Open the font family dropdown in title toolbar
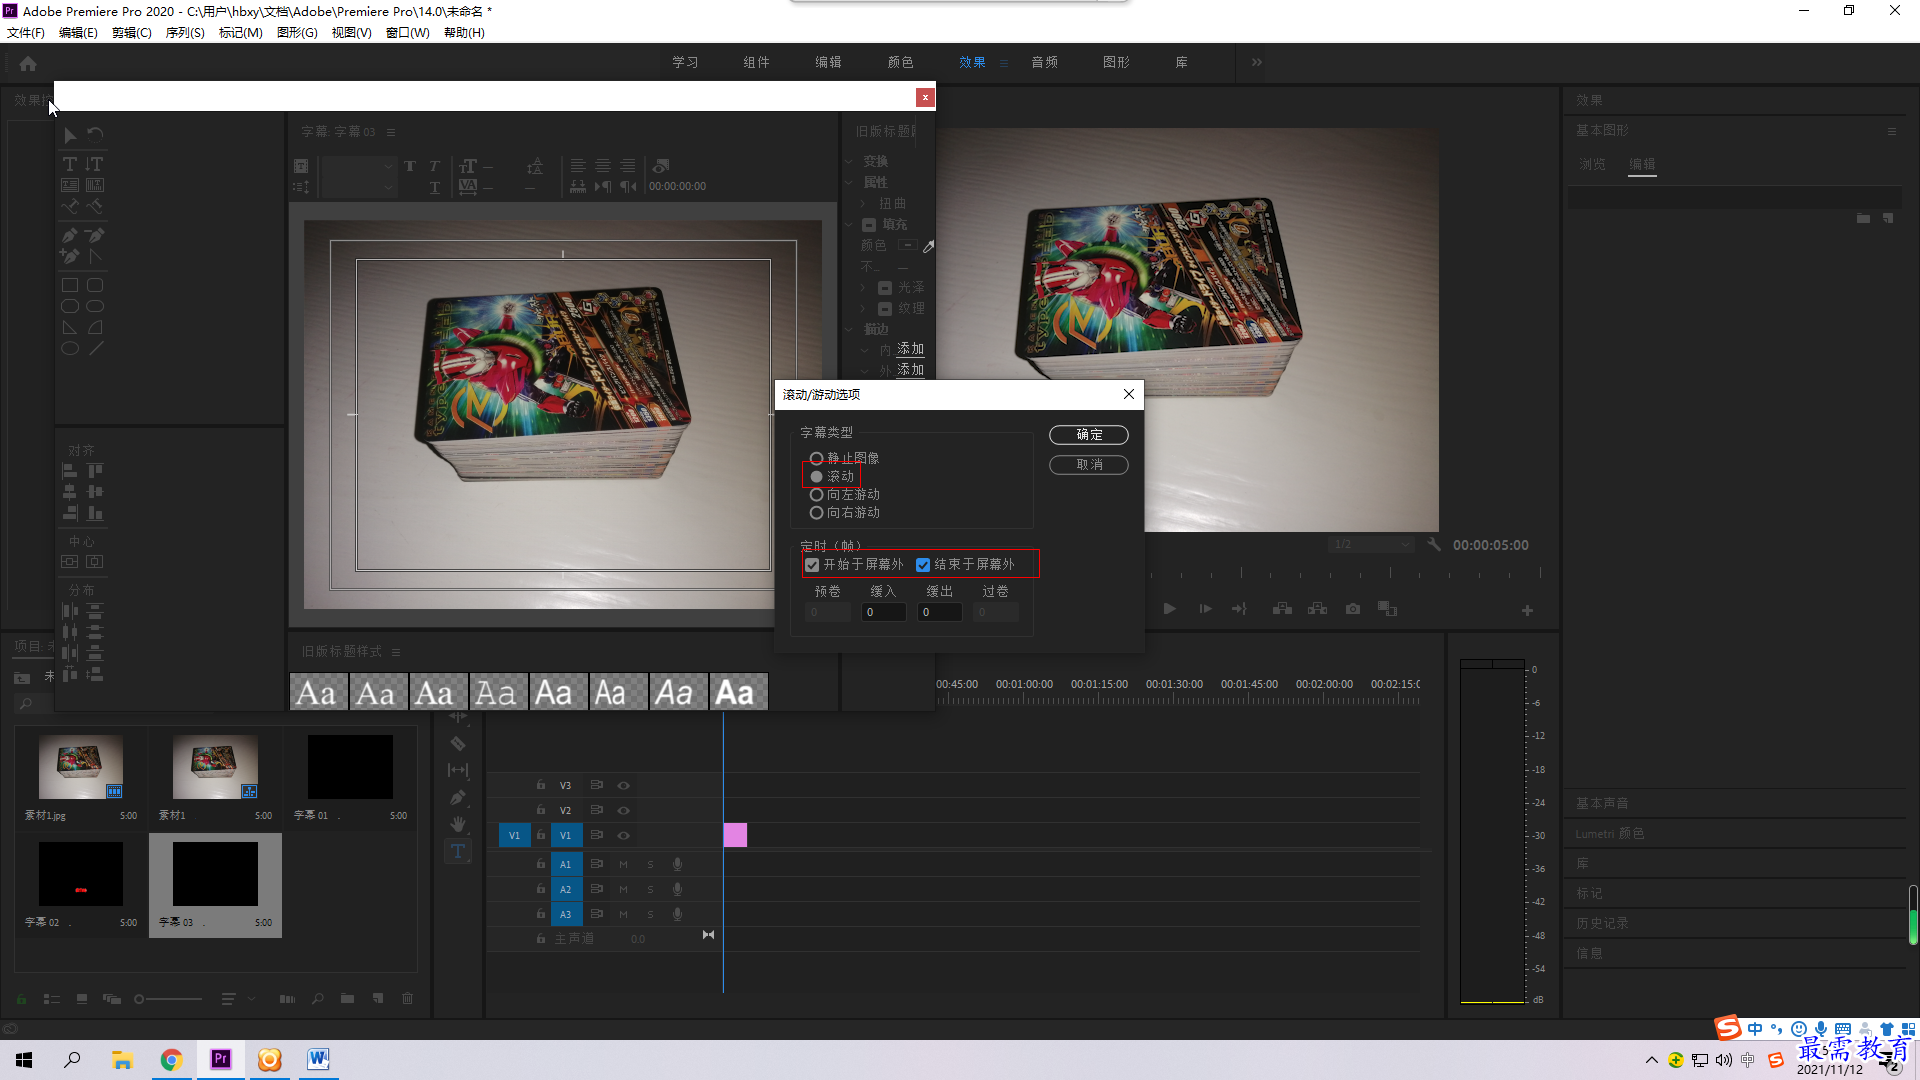Image resolution: width=1920 pixels, height=1080 pixels. pyautogui.click(x=357, y=166)
